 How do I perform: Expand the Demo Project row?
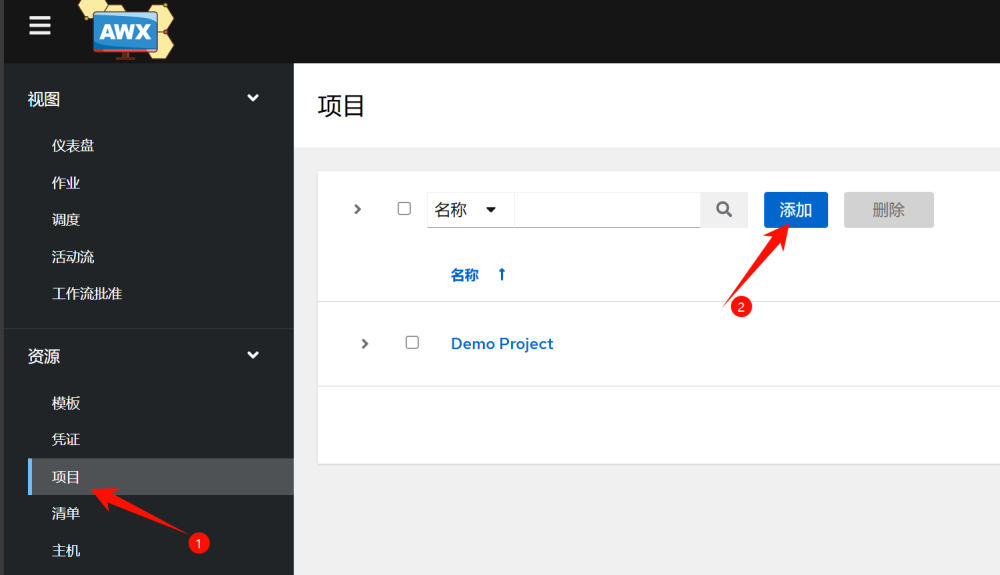click(x=365, y=344)
